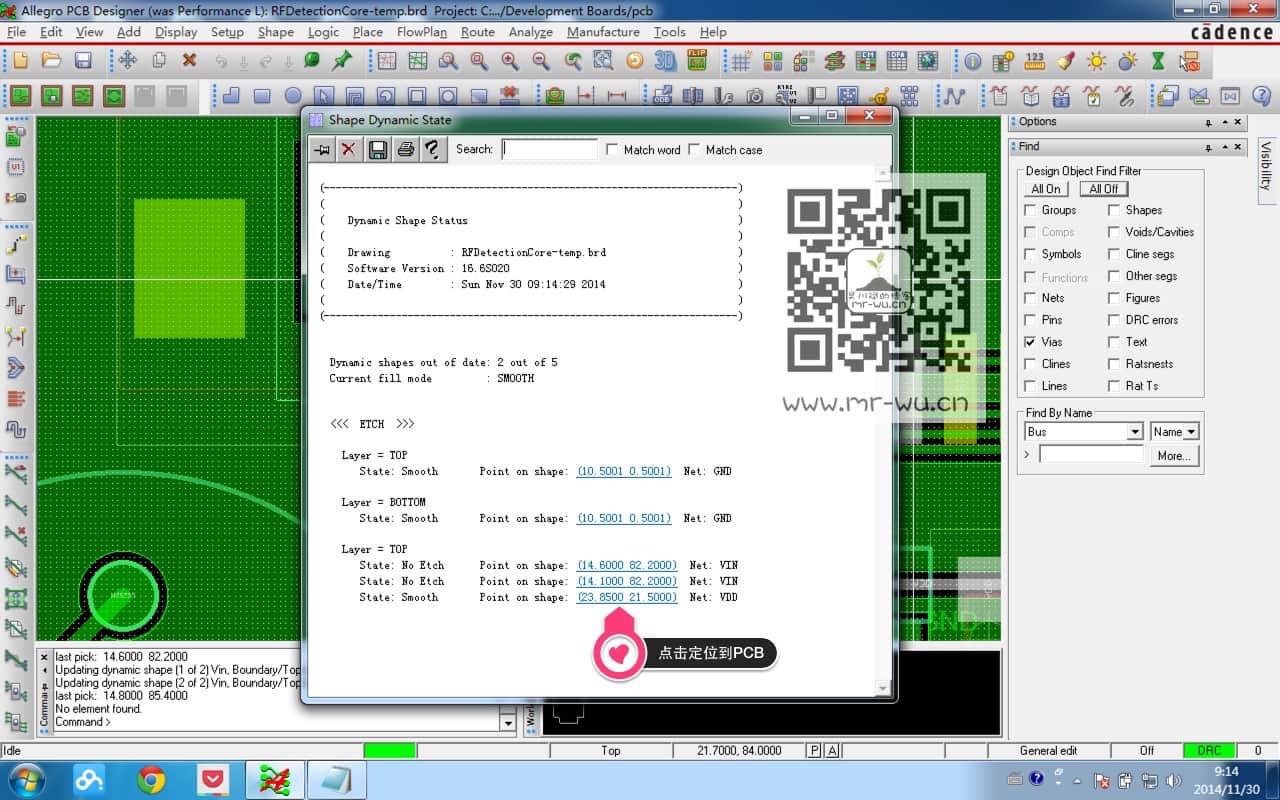The image size is (1280, 800).
Task: Check the DRC errors find filter
Action: [1114, 320]
